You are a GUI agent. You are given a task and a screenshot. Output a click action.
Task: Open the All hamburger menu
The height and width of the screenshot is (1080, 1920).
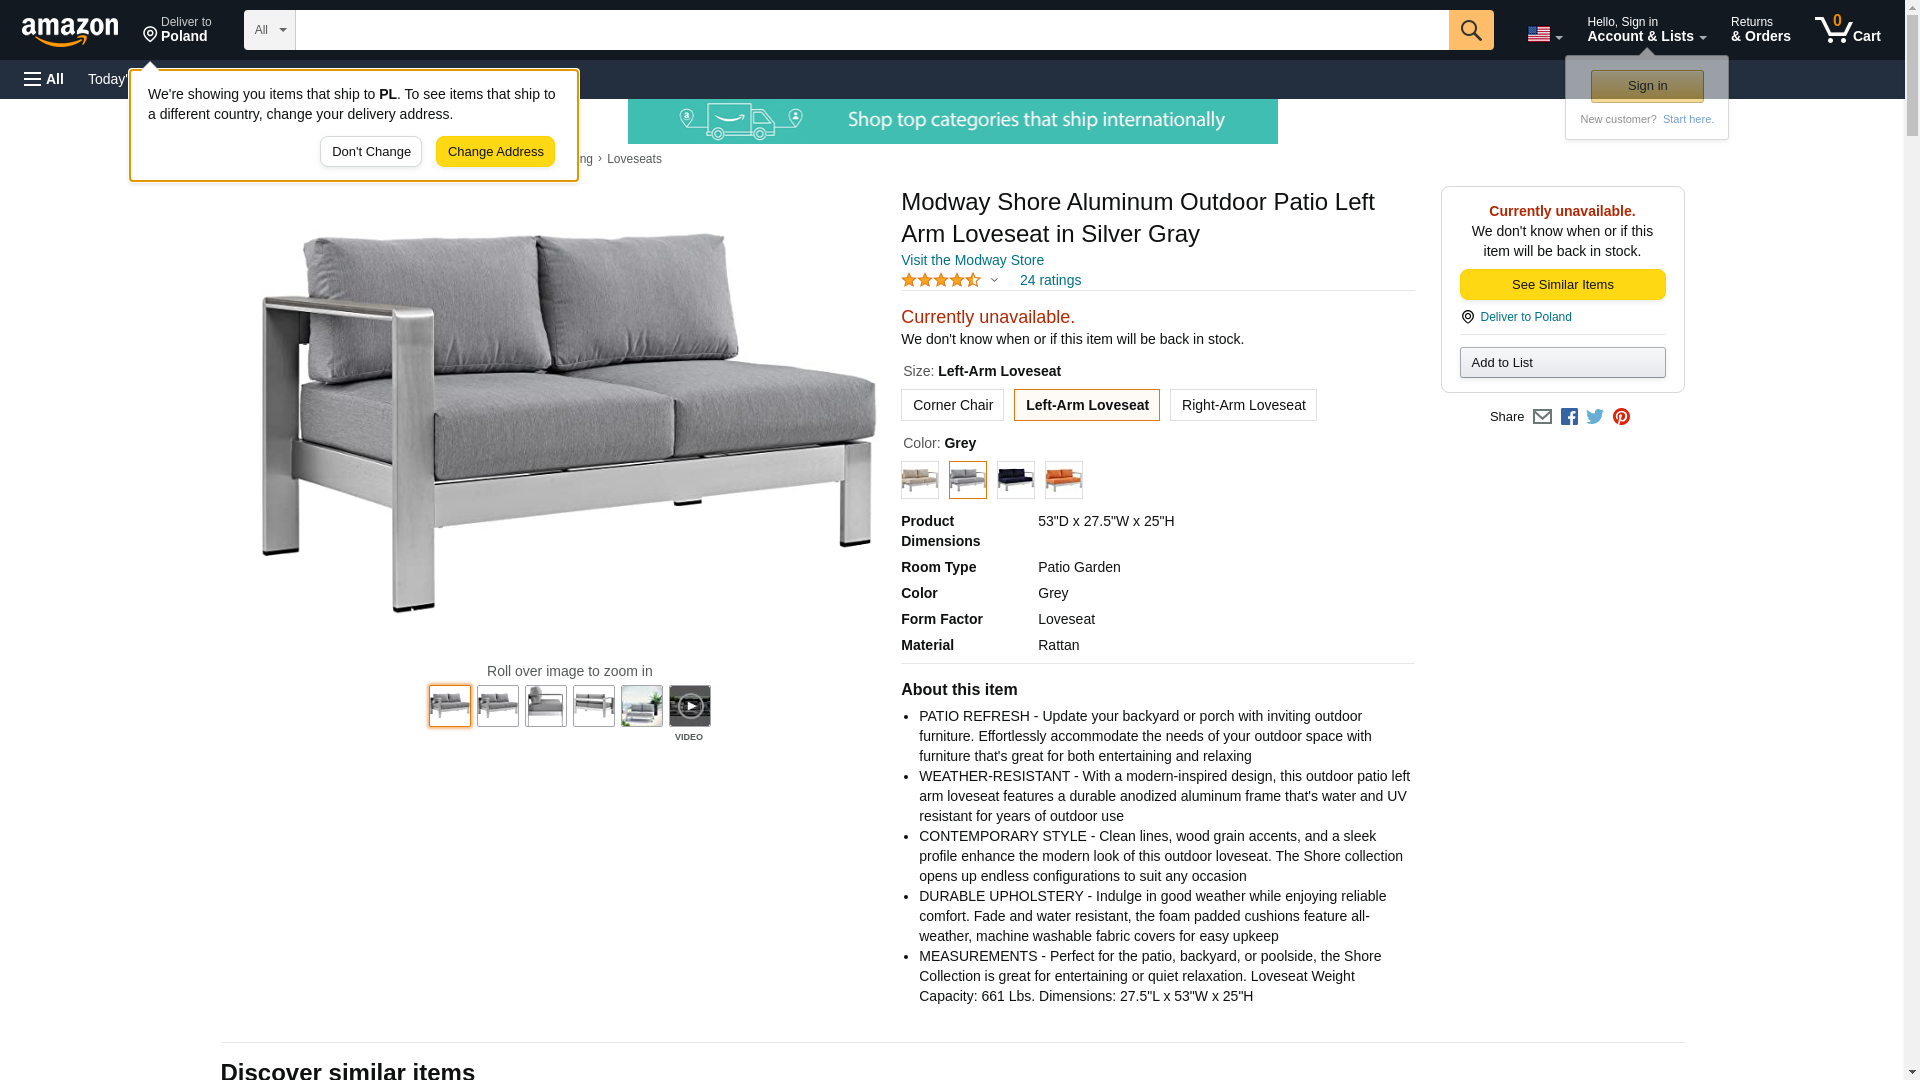44,79
